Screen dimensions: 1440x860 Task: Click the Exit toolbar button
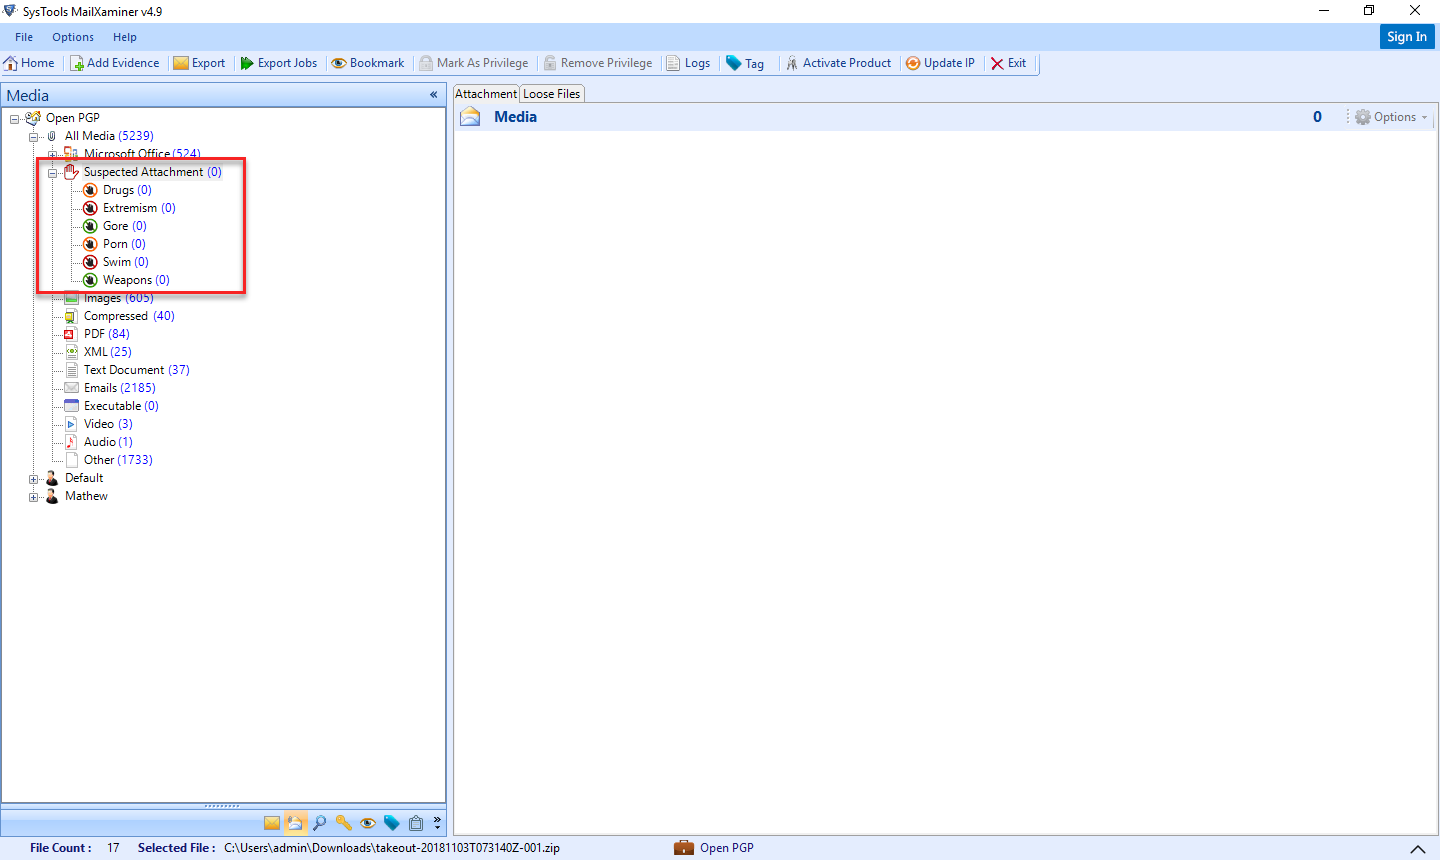pos(1008,63)
